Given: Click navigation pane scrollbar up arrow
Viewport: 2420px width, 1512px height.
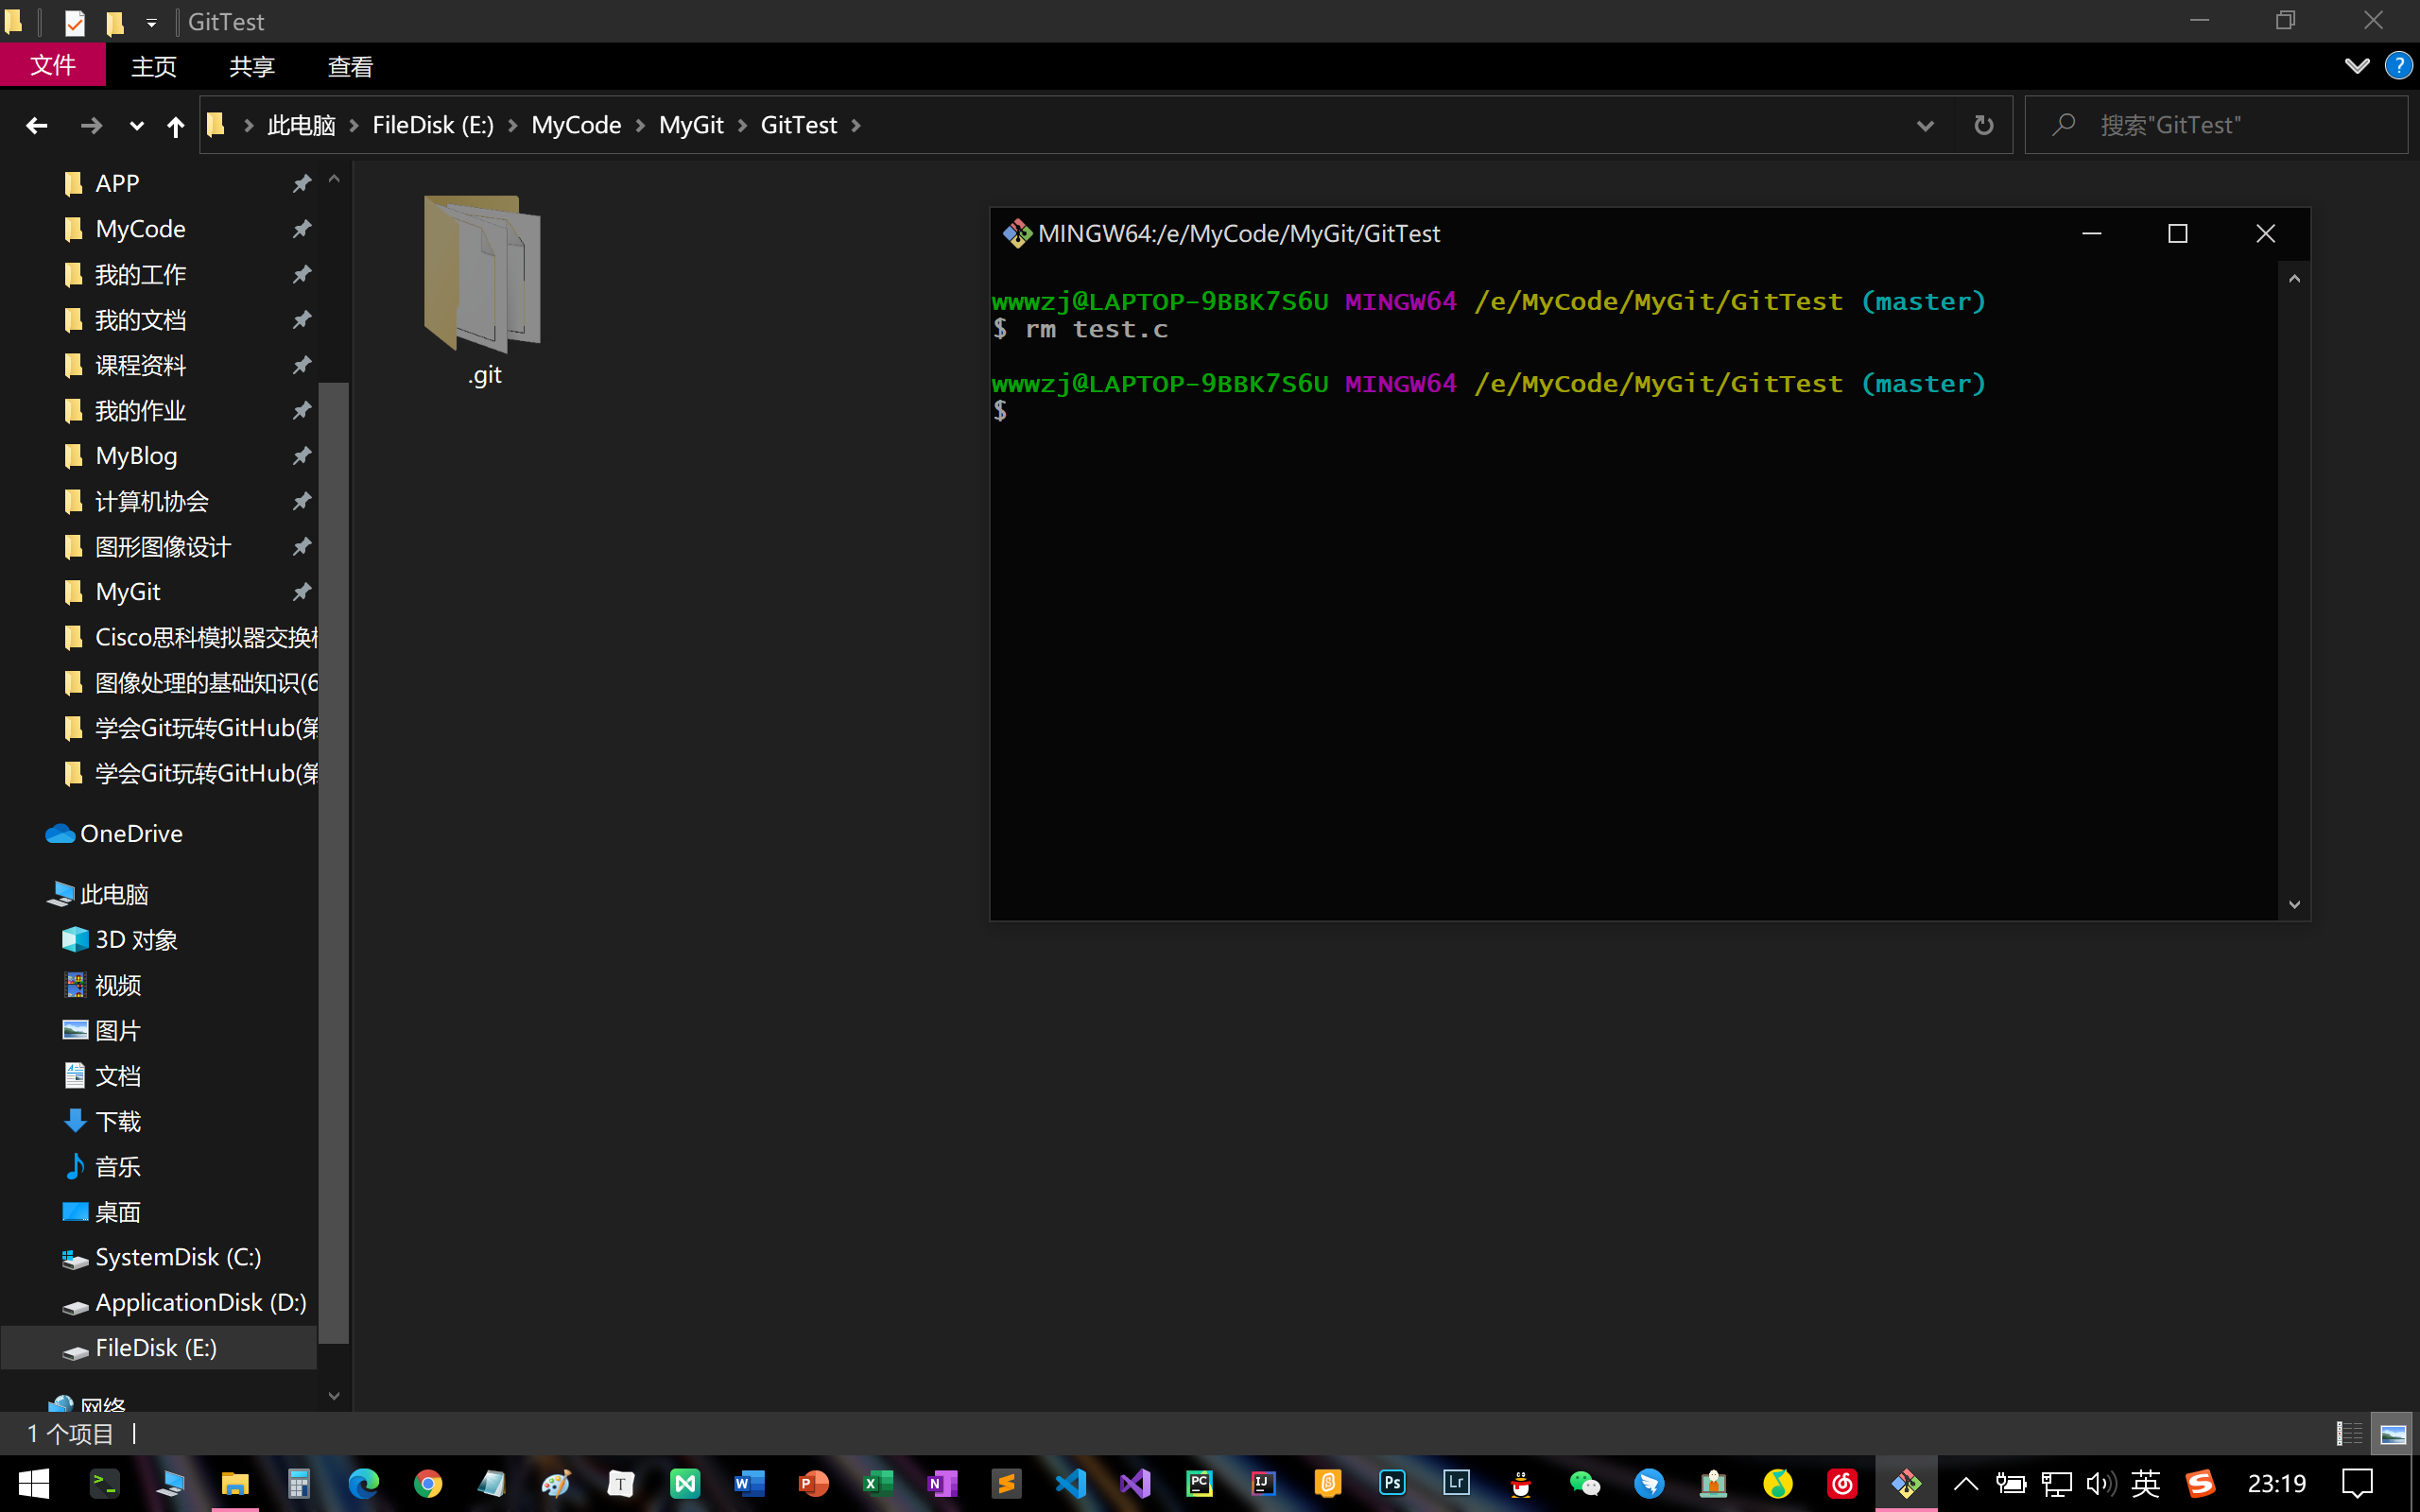Looking at the screenshot, I should click(334, 180).
